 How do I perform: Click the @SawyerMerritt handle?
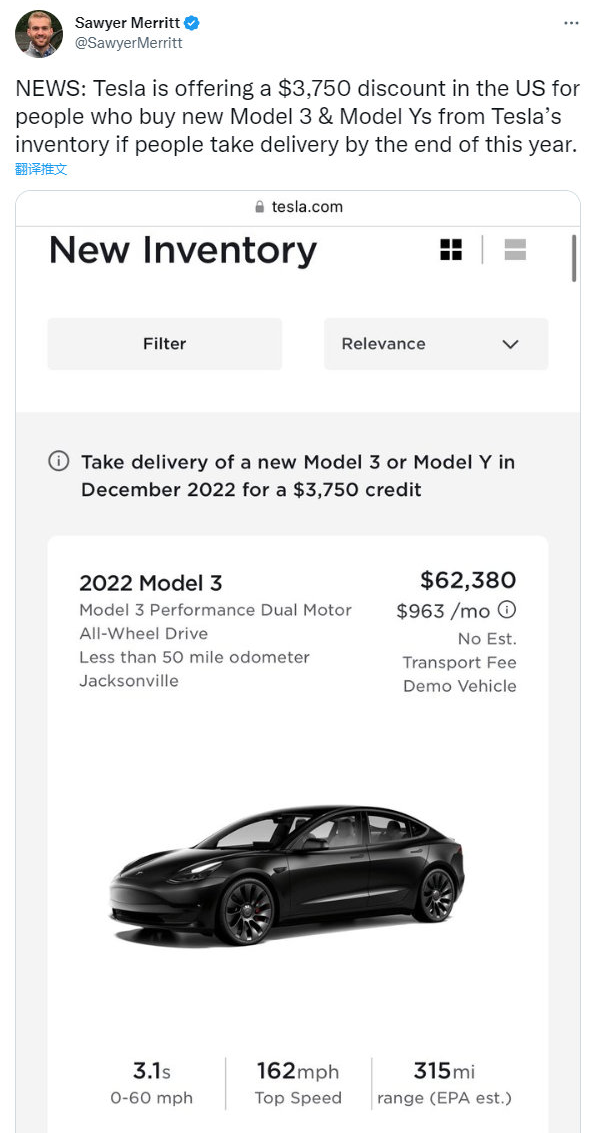tap(129, 43)
